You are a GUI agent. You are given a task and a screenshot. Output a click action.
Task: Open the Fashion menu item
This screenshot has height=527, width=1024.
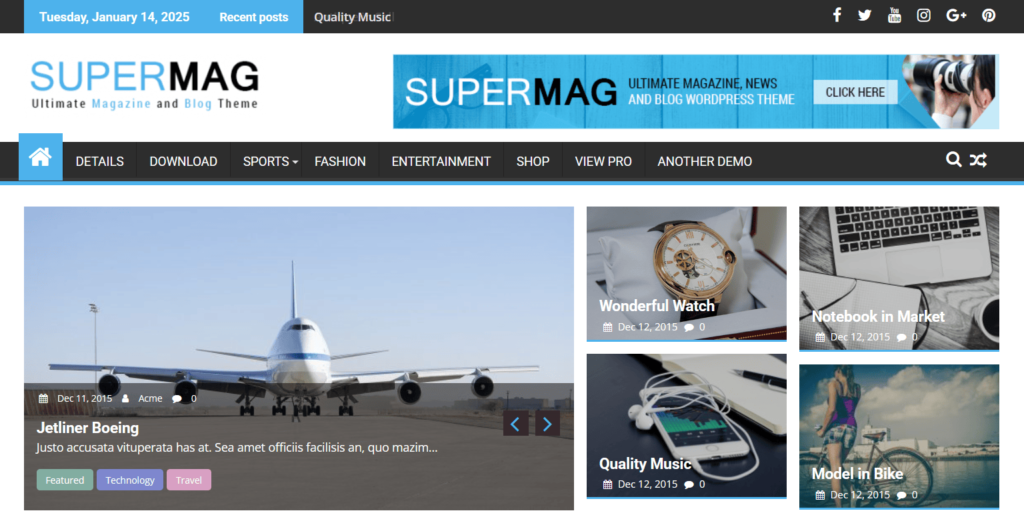click(x=340, y=161)
